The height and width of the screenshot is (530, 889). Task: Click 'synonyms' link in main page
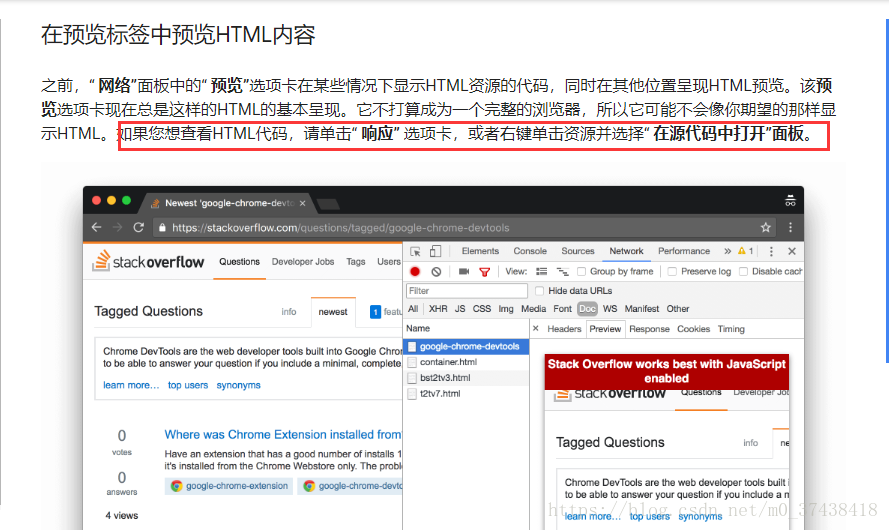click(x=238, y=385)
